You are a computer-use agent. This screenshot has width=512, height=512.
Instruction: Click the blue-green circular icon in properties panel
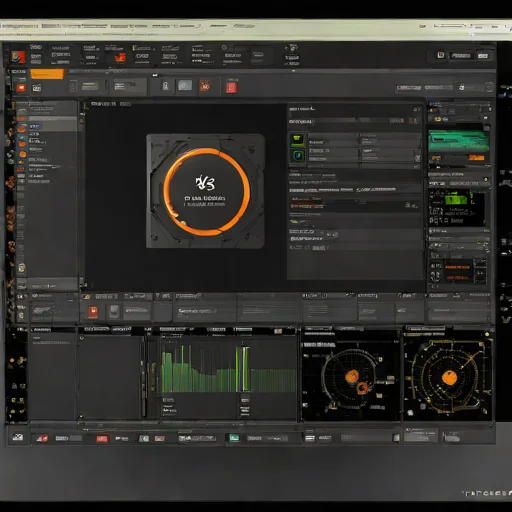tap(297, 156)
